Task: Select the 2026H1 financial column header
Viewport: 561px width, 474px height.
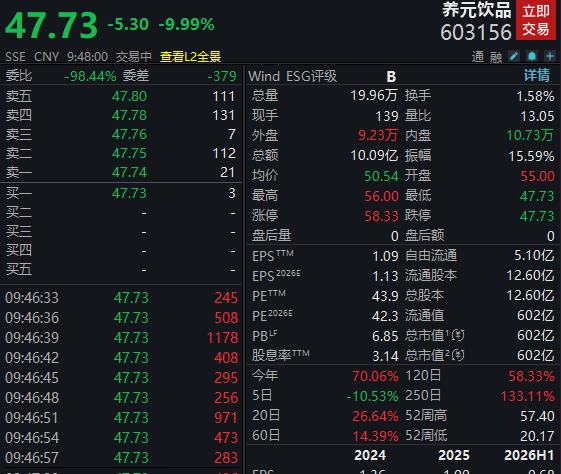Action: tap(529, 455)
